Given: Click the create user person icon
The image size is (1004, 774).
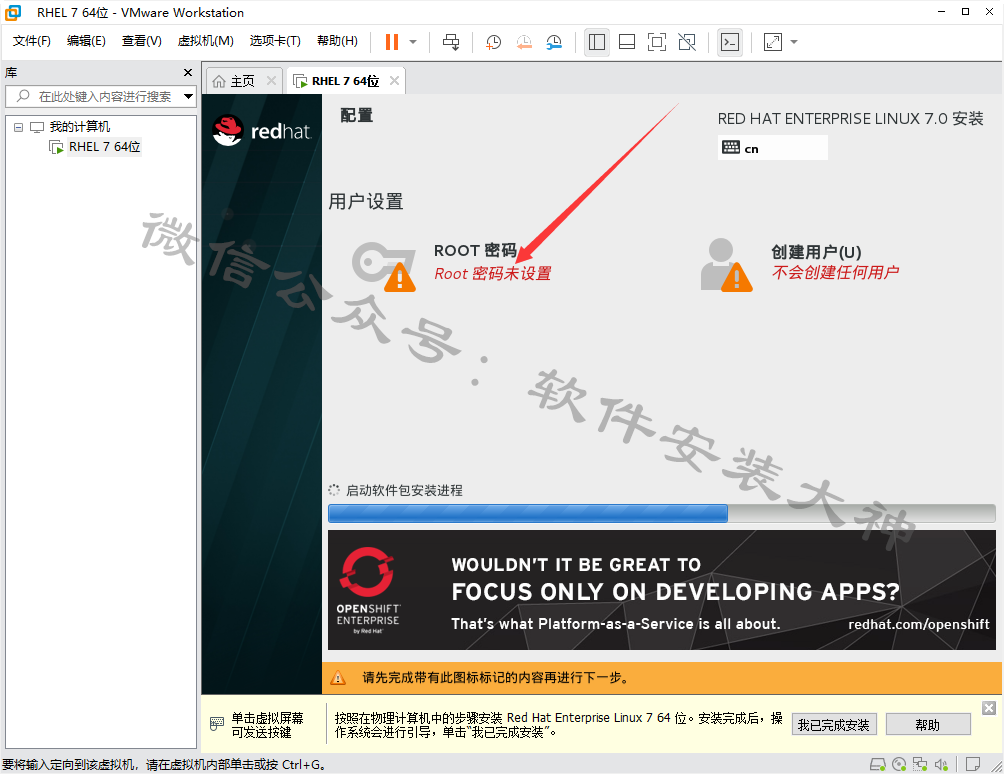Looking at the screenshot, I should point(726,265).
